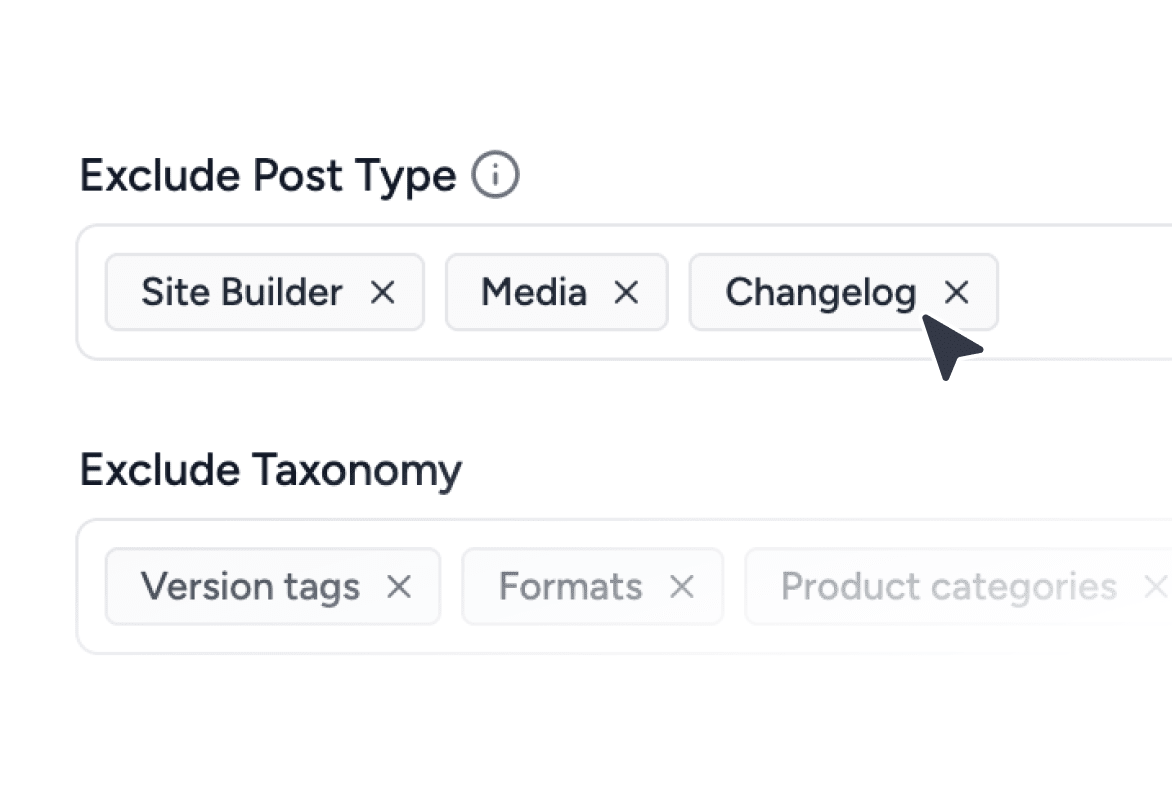Image resolution: width=1172 pixels, height=800 pixels.
Task: Click the Formats chip text
Action: [570, 587]
